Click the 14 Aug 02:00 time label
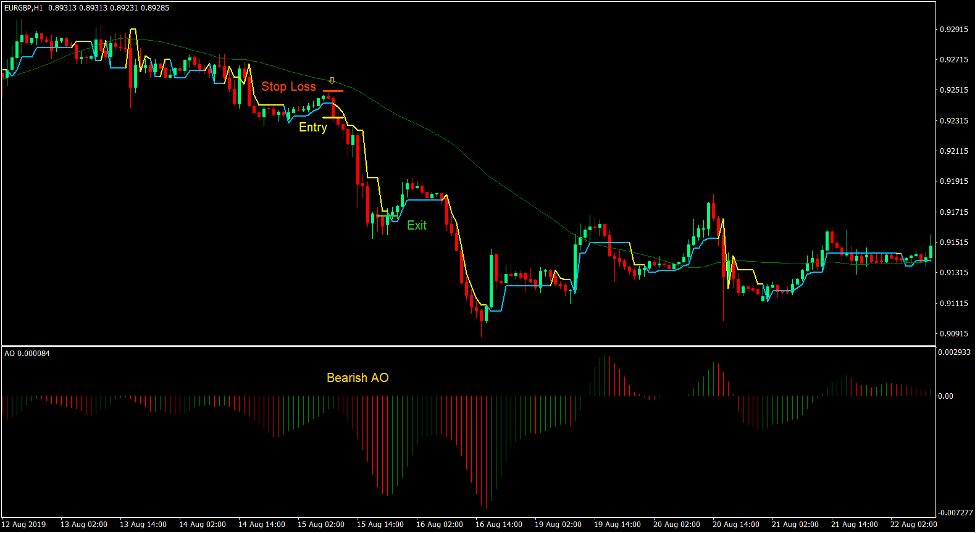Screen dimensions: 977x533 coord(202,525)
